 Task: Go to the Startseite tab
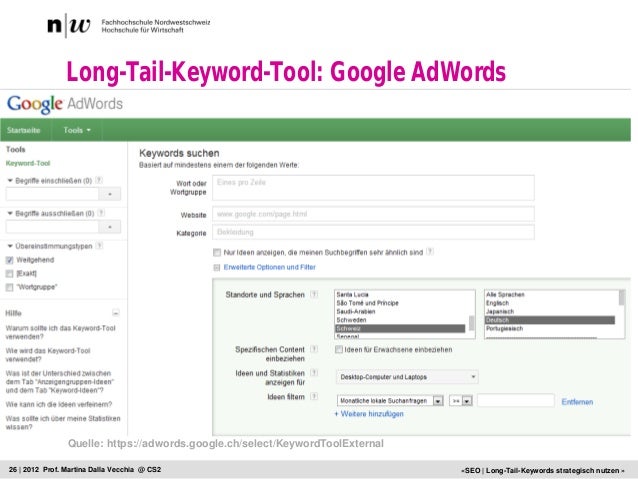point(24,130)
